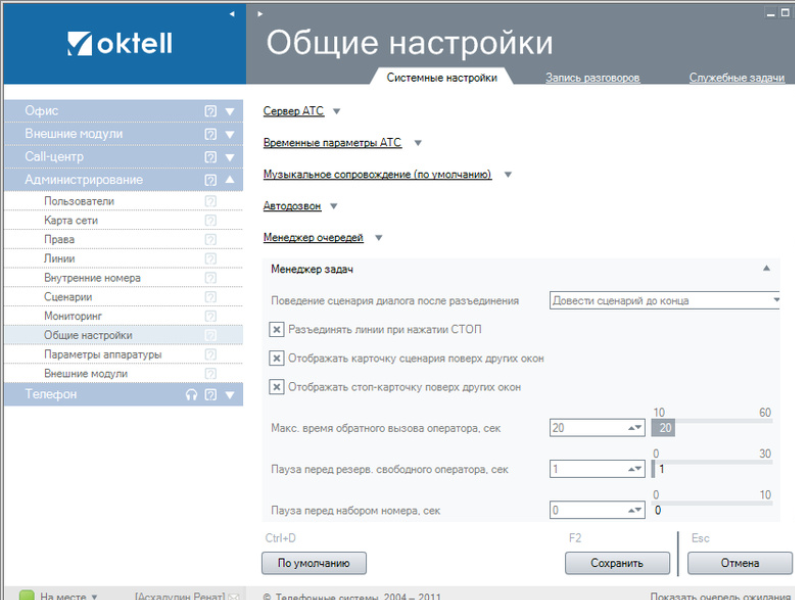Select Параметры аппаратуры in sidebar
This screenshot has height=600, width=795.
102,354
